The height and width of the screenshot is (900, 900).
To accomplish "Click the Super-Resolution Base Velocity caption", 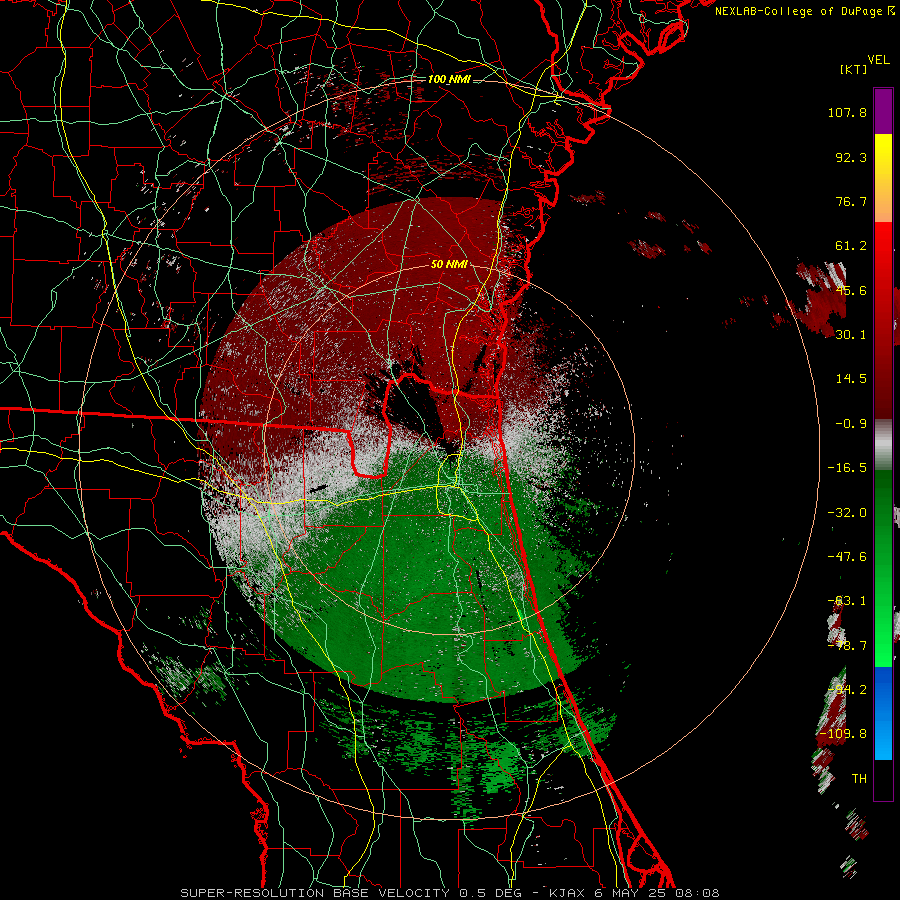I will (x=449, y=893).
